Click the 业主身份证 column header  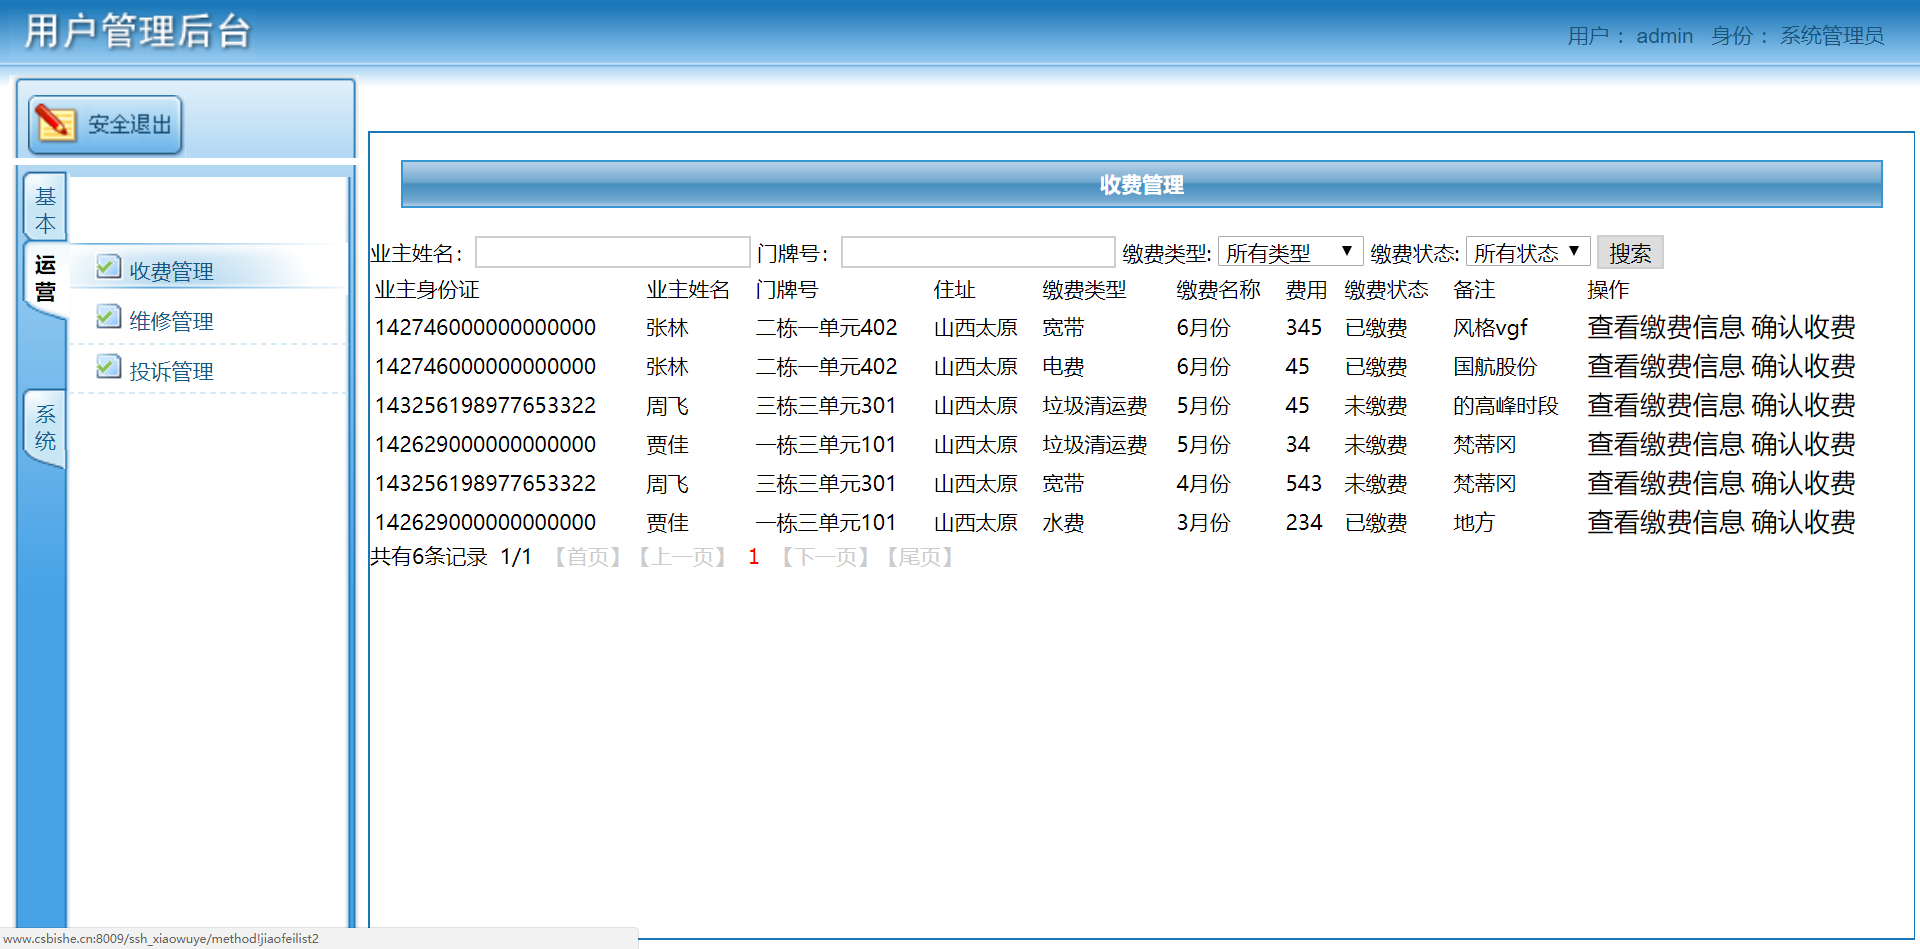427,290
